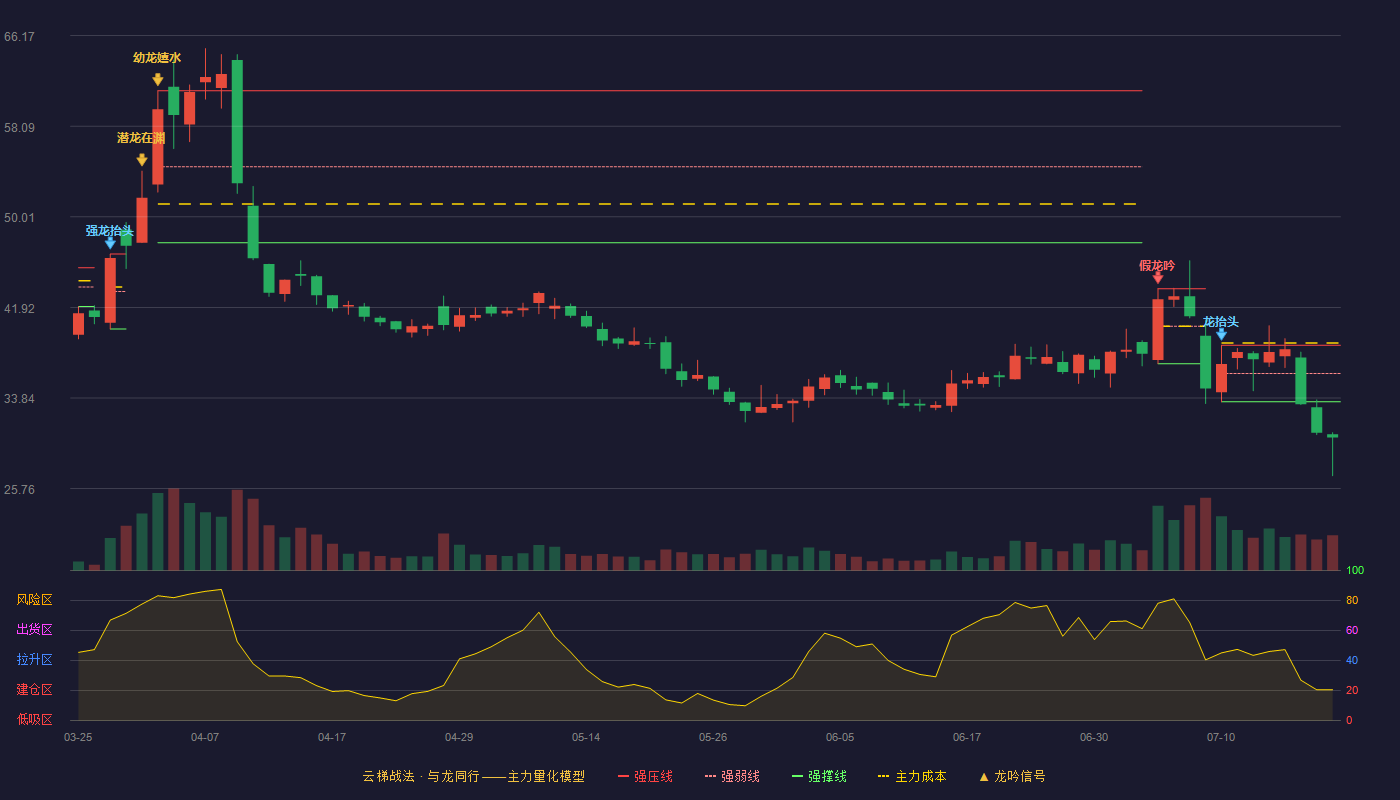
Task: Click the 66.17 price axis label
Action: 20,37
